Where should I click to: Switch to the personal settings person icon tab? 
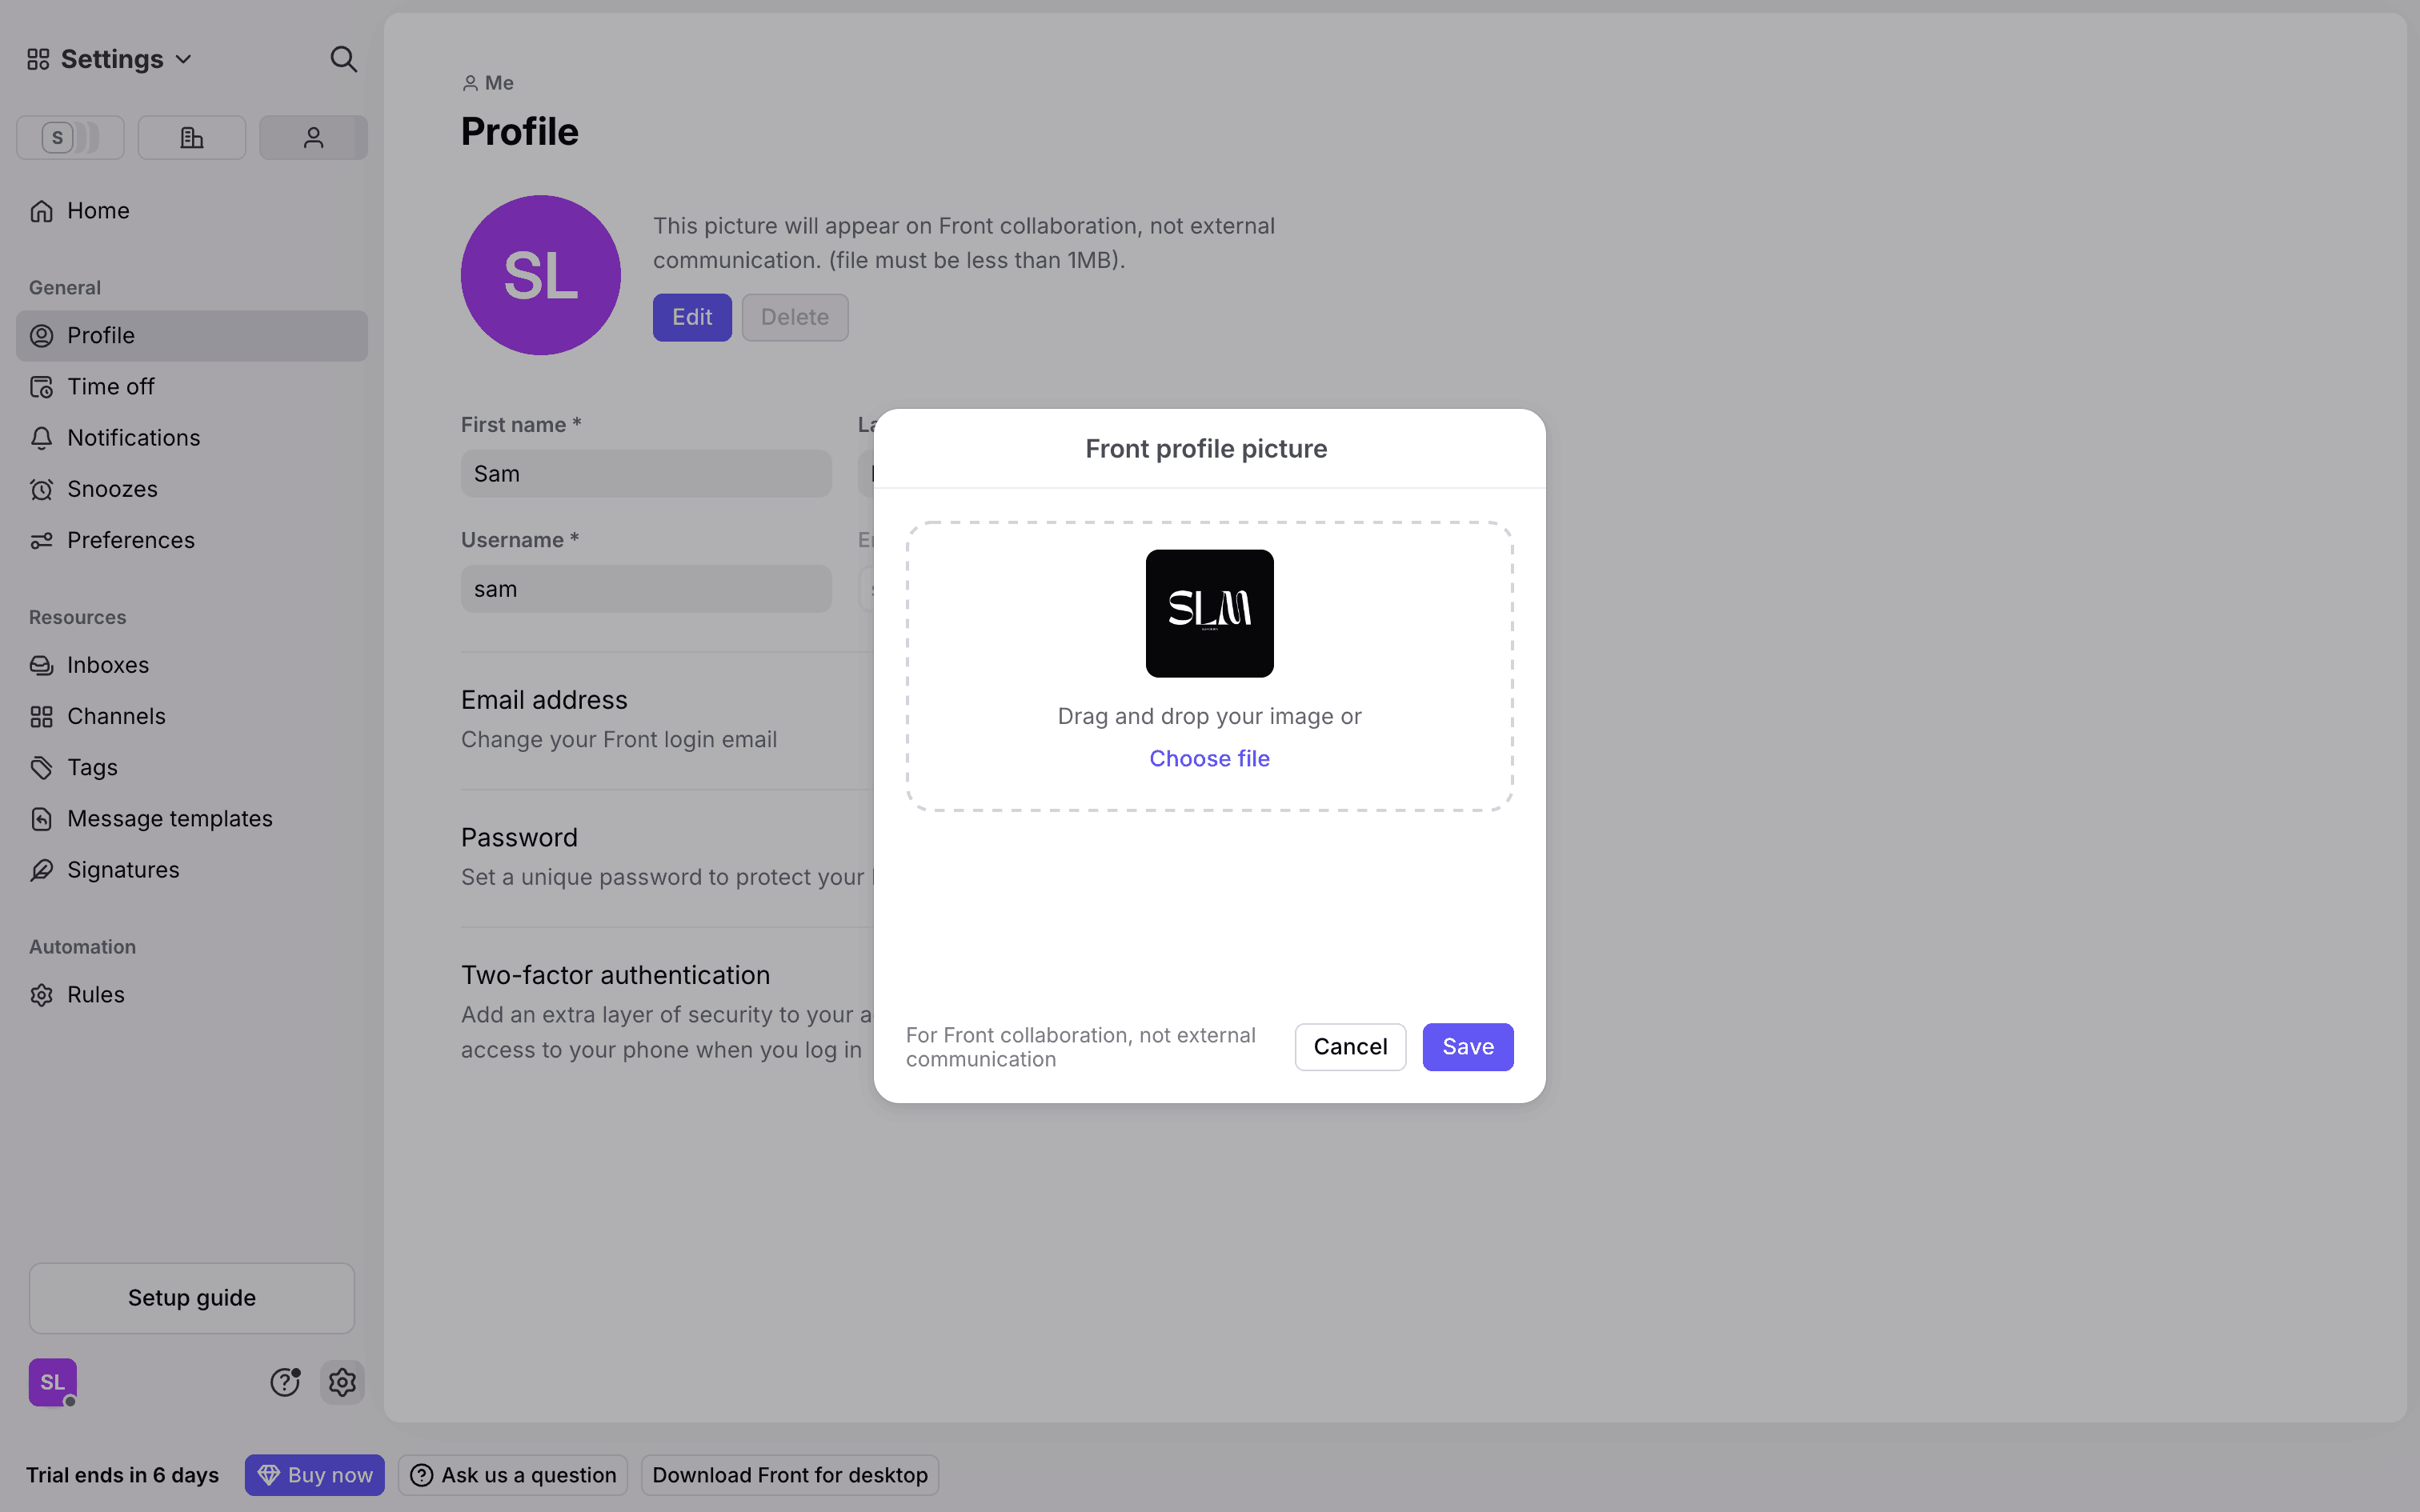tap(313, 137)
